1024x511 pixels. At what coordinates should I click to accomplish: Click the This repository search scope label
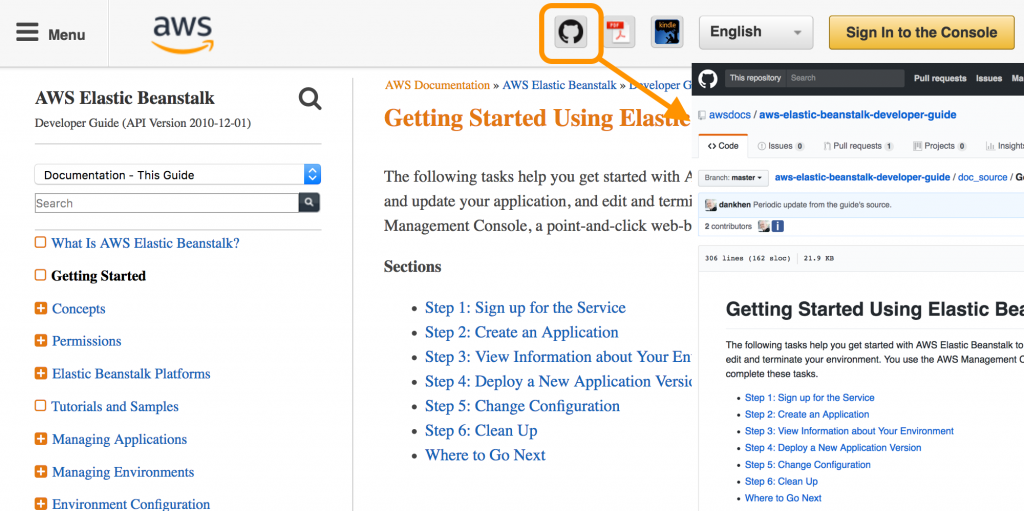click(755, 78)
